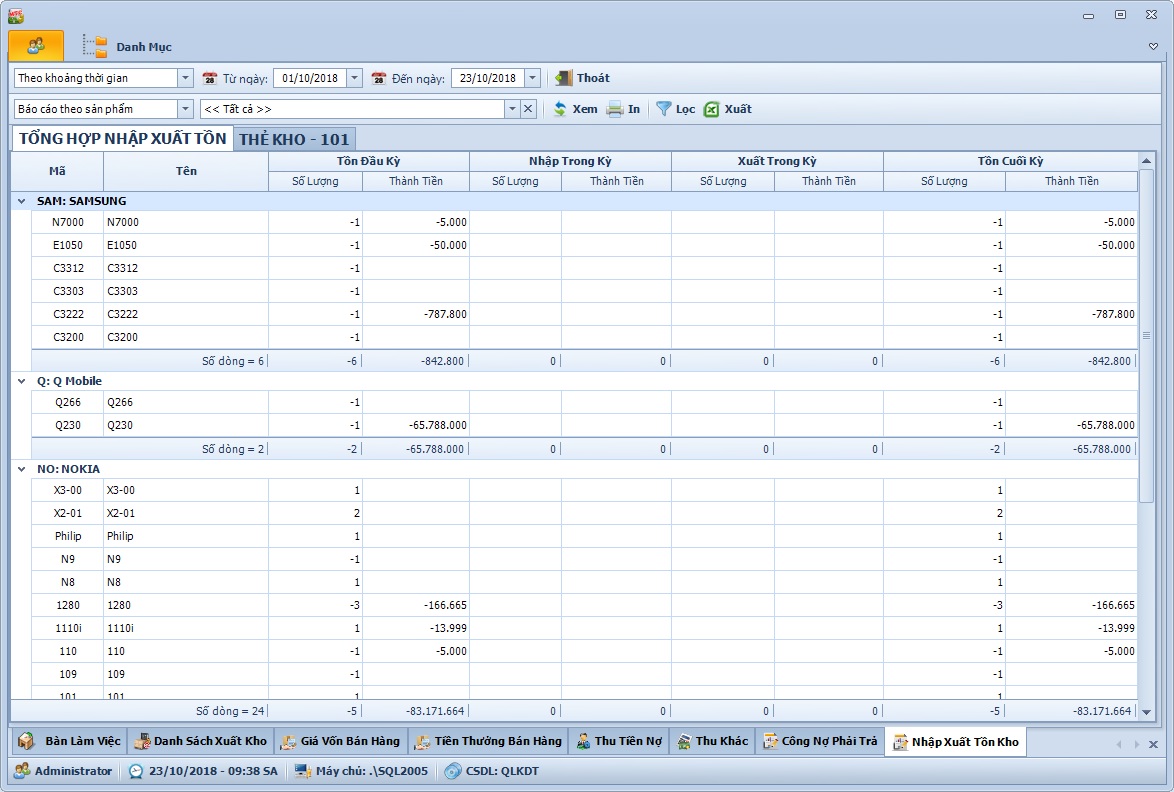Click the vertical scrollbar down arrow
1174x792 pixels.
1146,712
